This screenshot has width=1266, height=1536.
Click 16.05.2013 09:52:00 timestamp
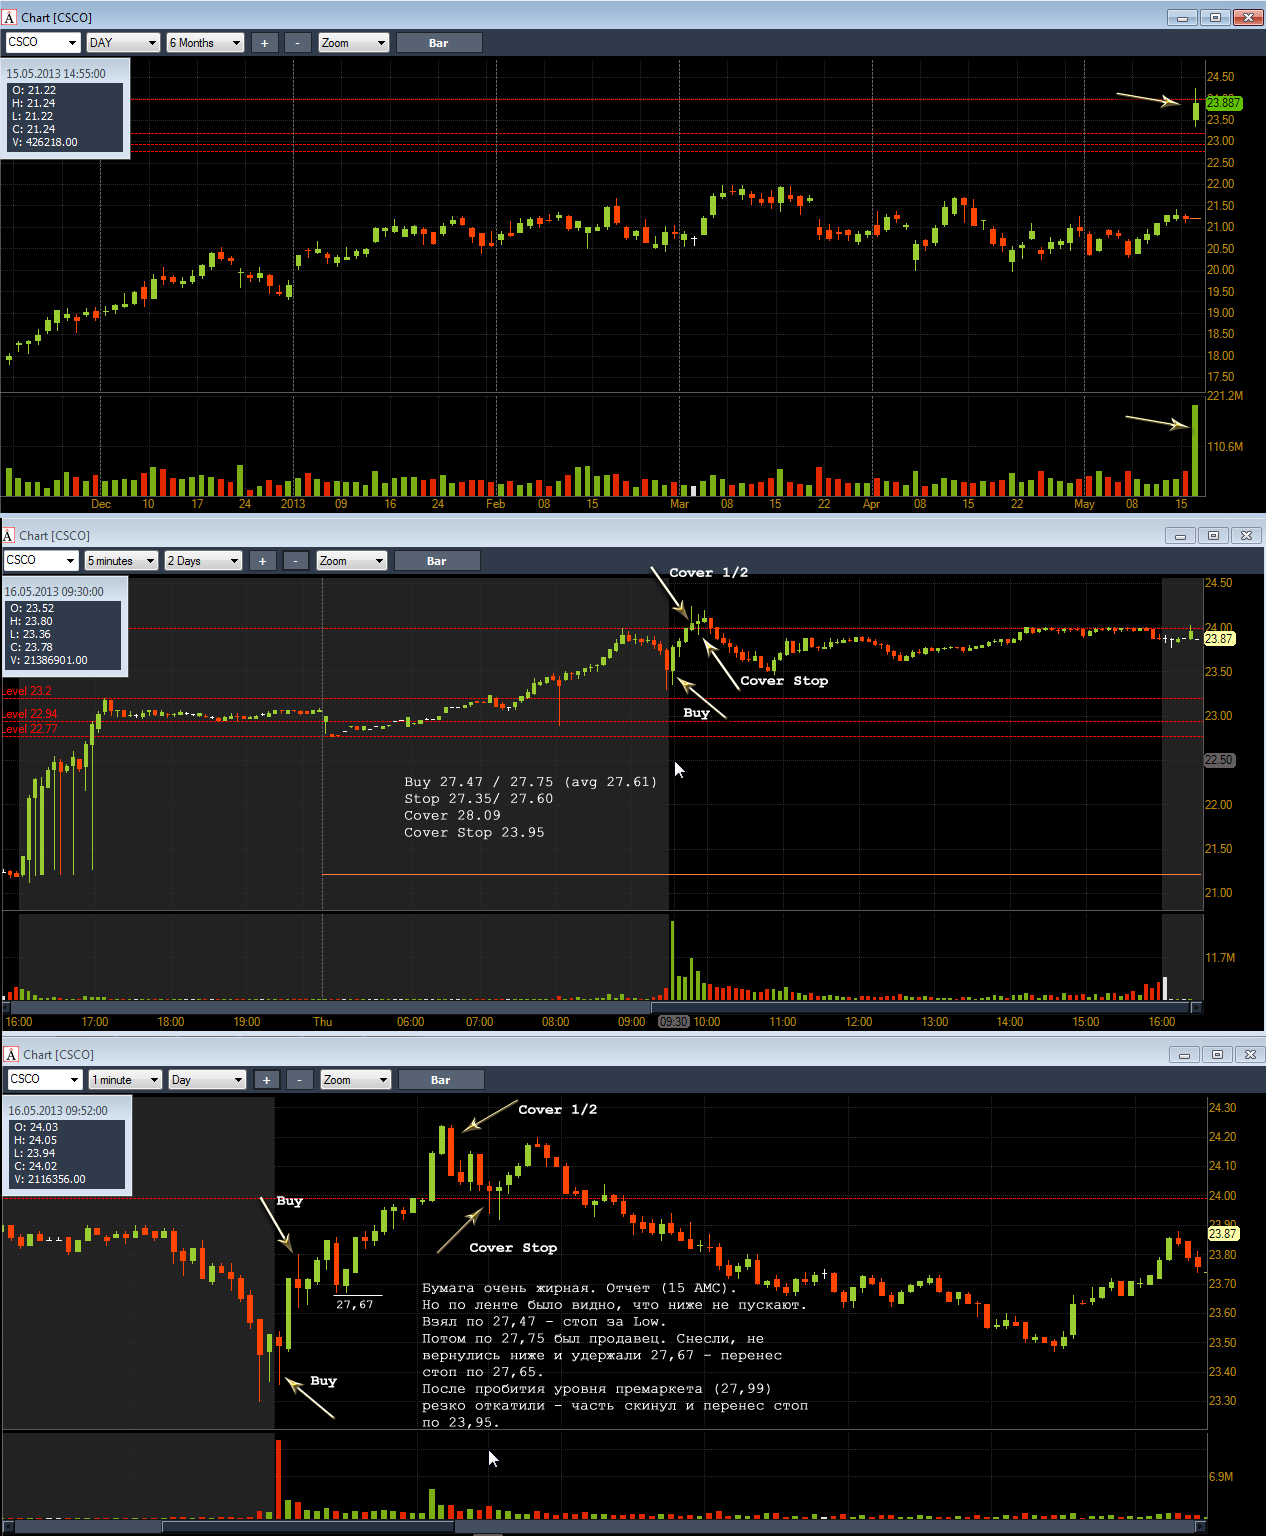[x=58, y=1111]
